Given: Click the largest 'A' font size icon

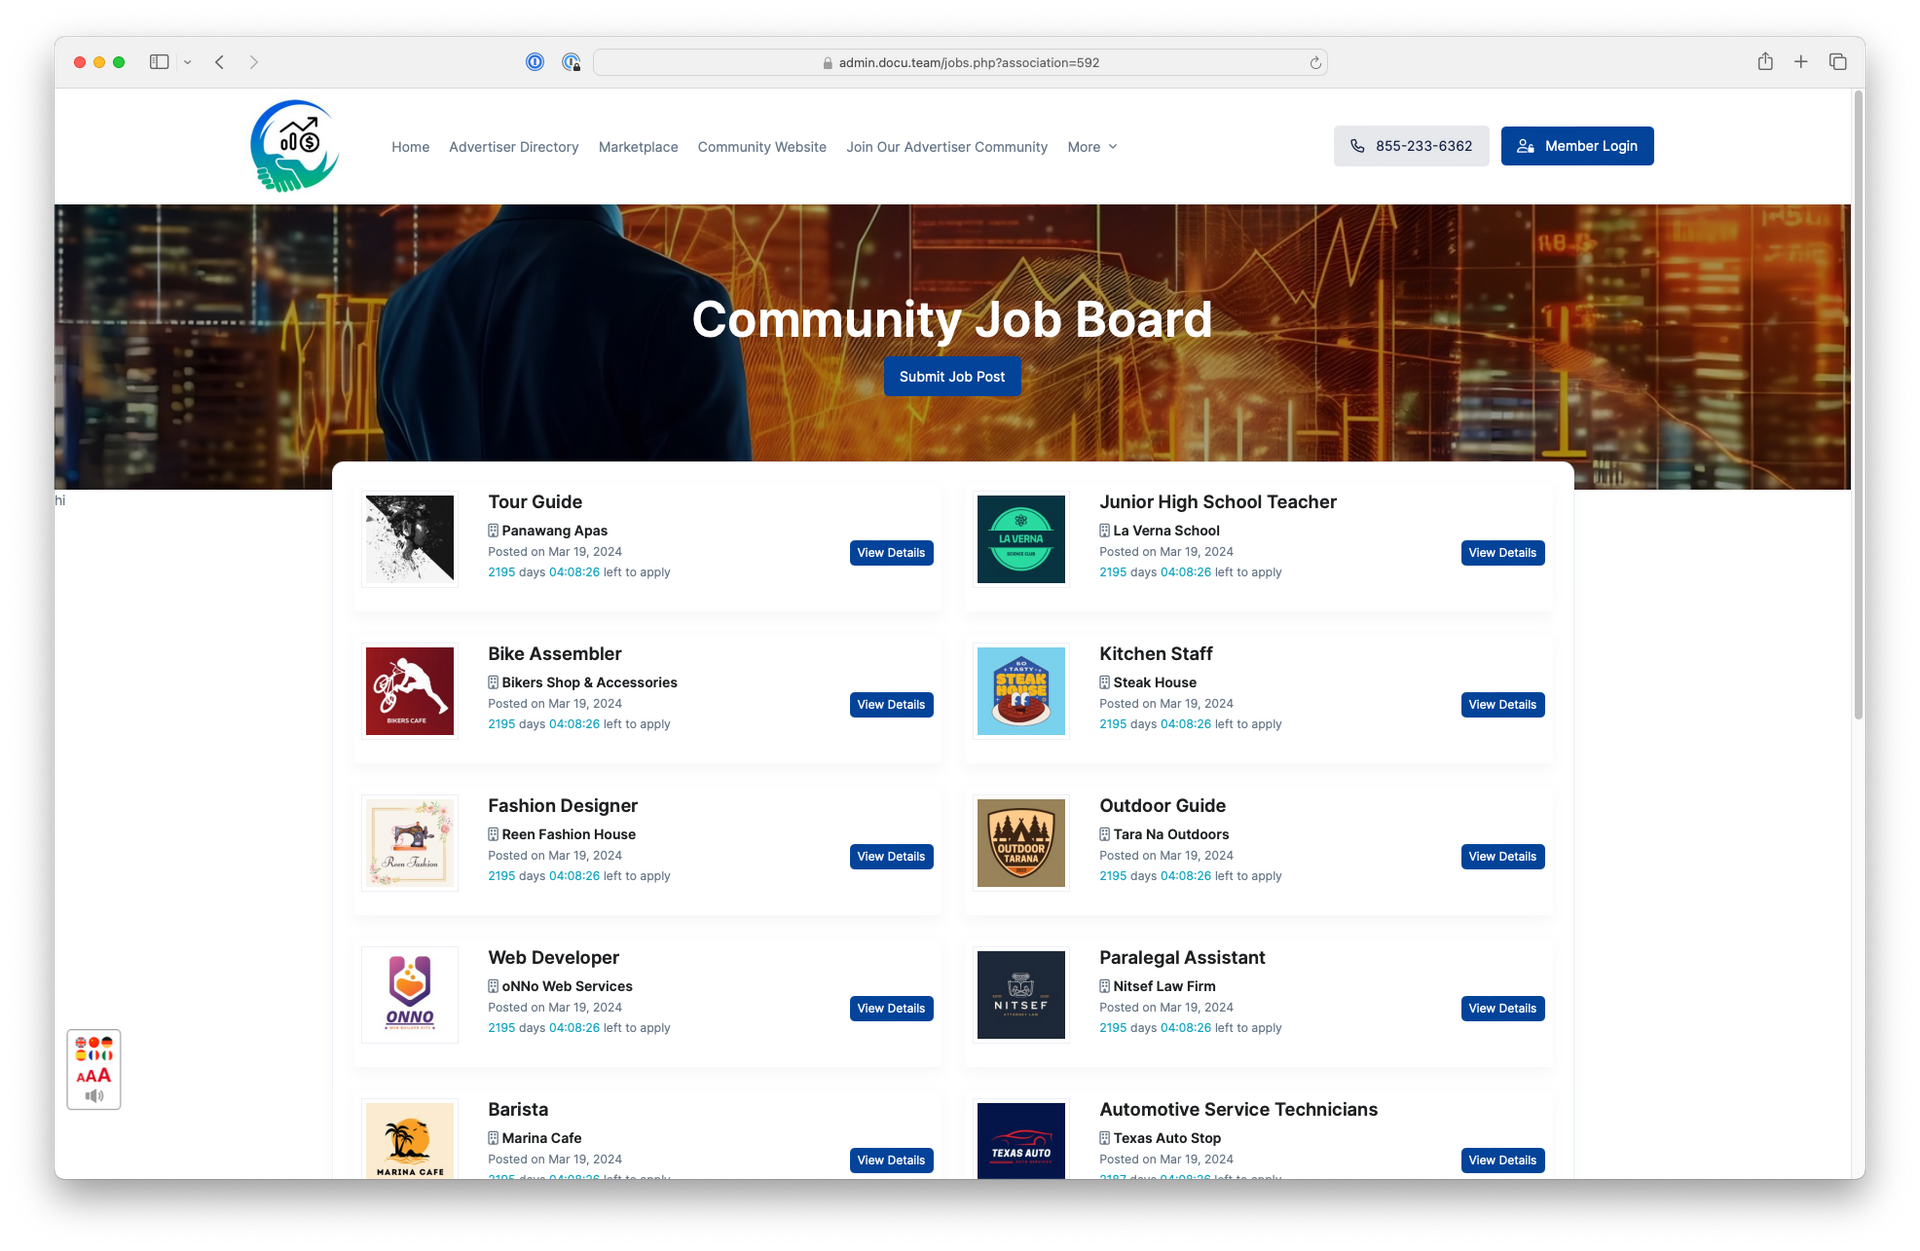Looking at the screenshot, I should coord(104,1074).
